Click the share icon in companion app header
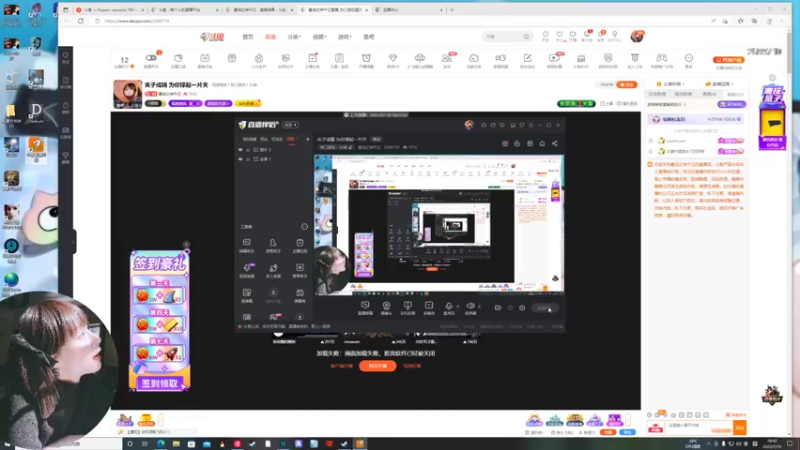 [555, 143]
